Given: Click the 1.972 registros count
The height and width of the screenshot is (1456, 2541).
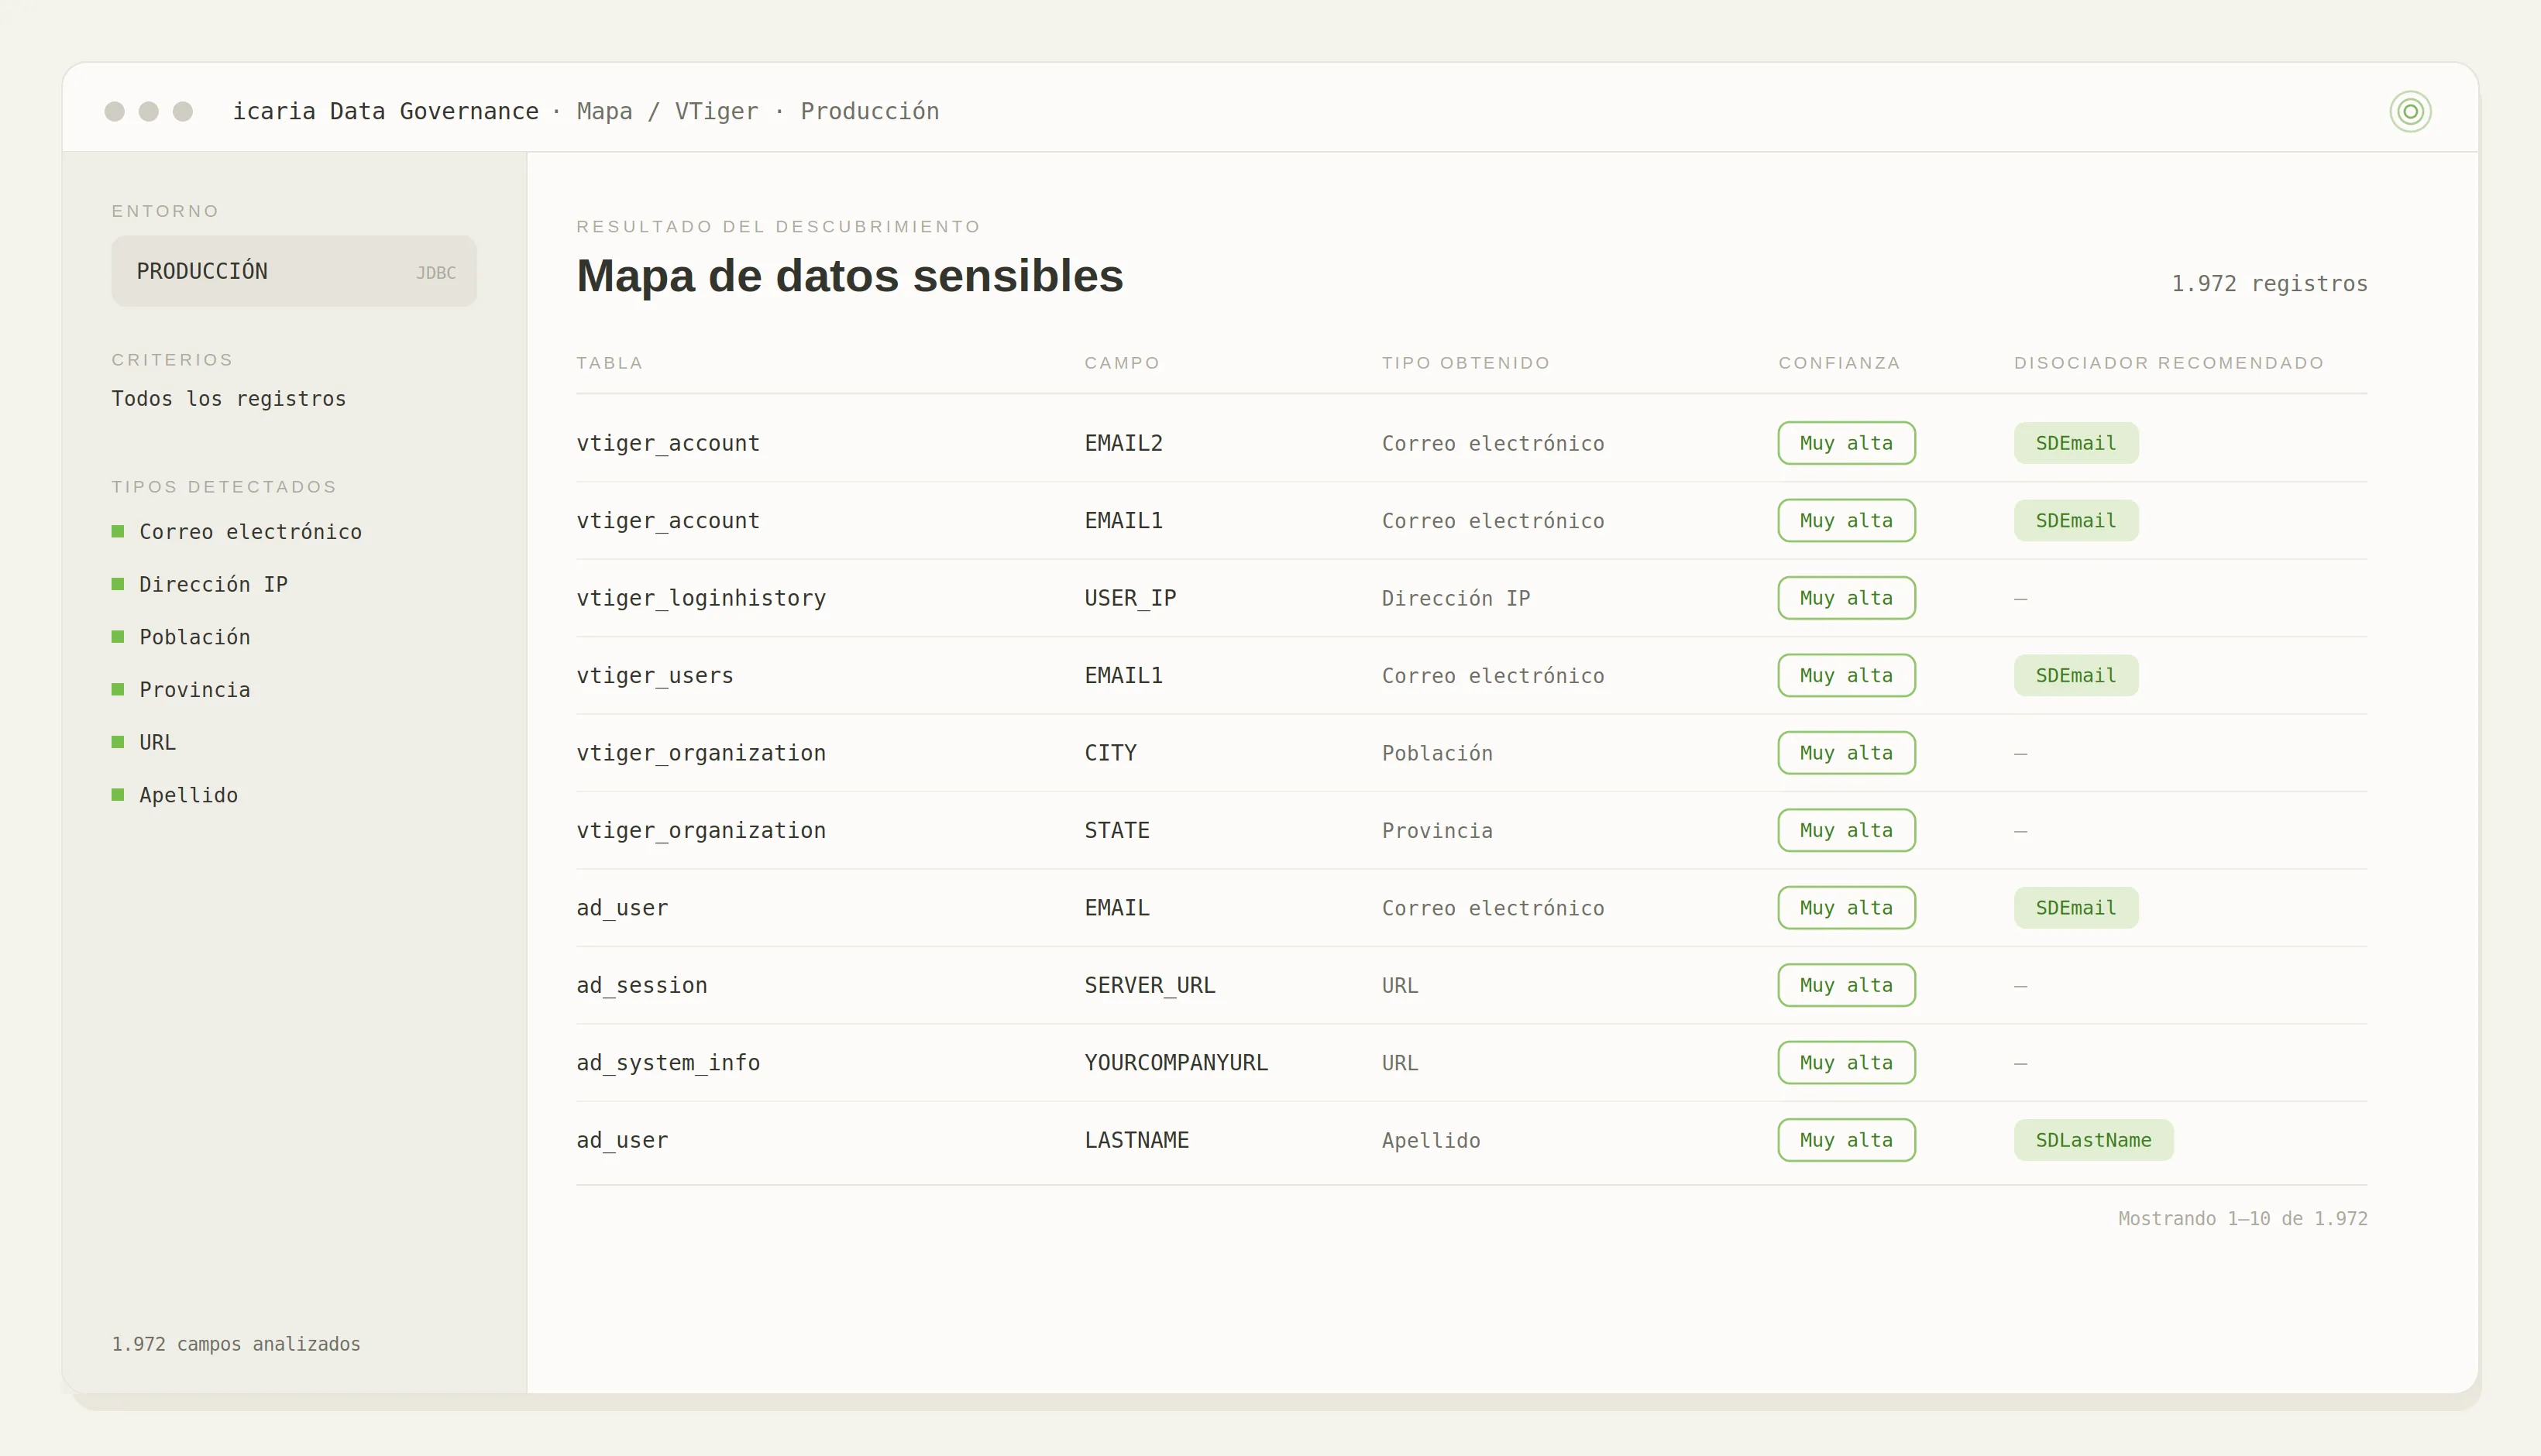Looking at the screenshot, I should click(x=2269, y=284).
